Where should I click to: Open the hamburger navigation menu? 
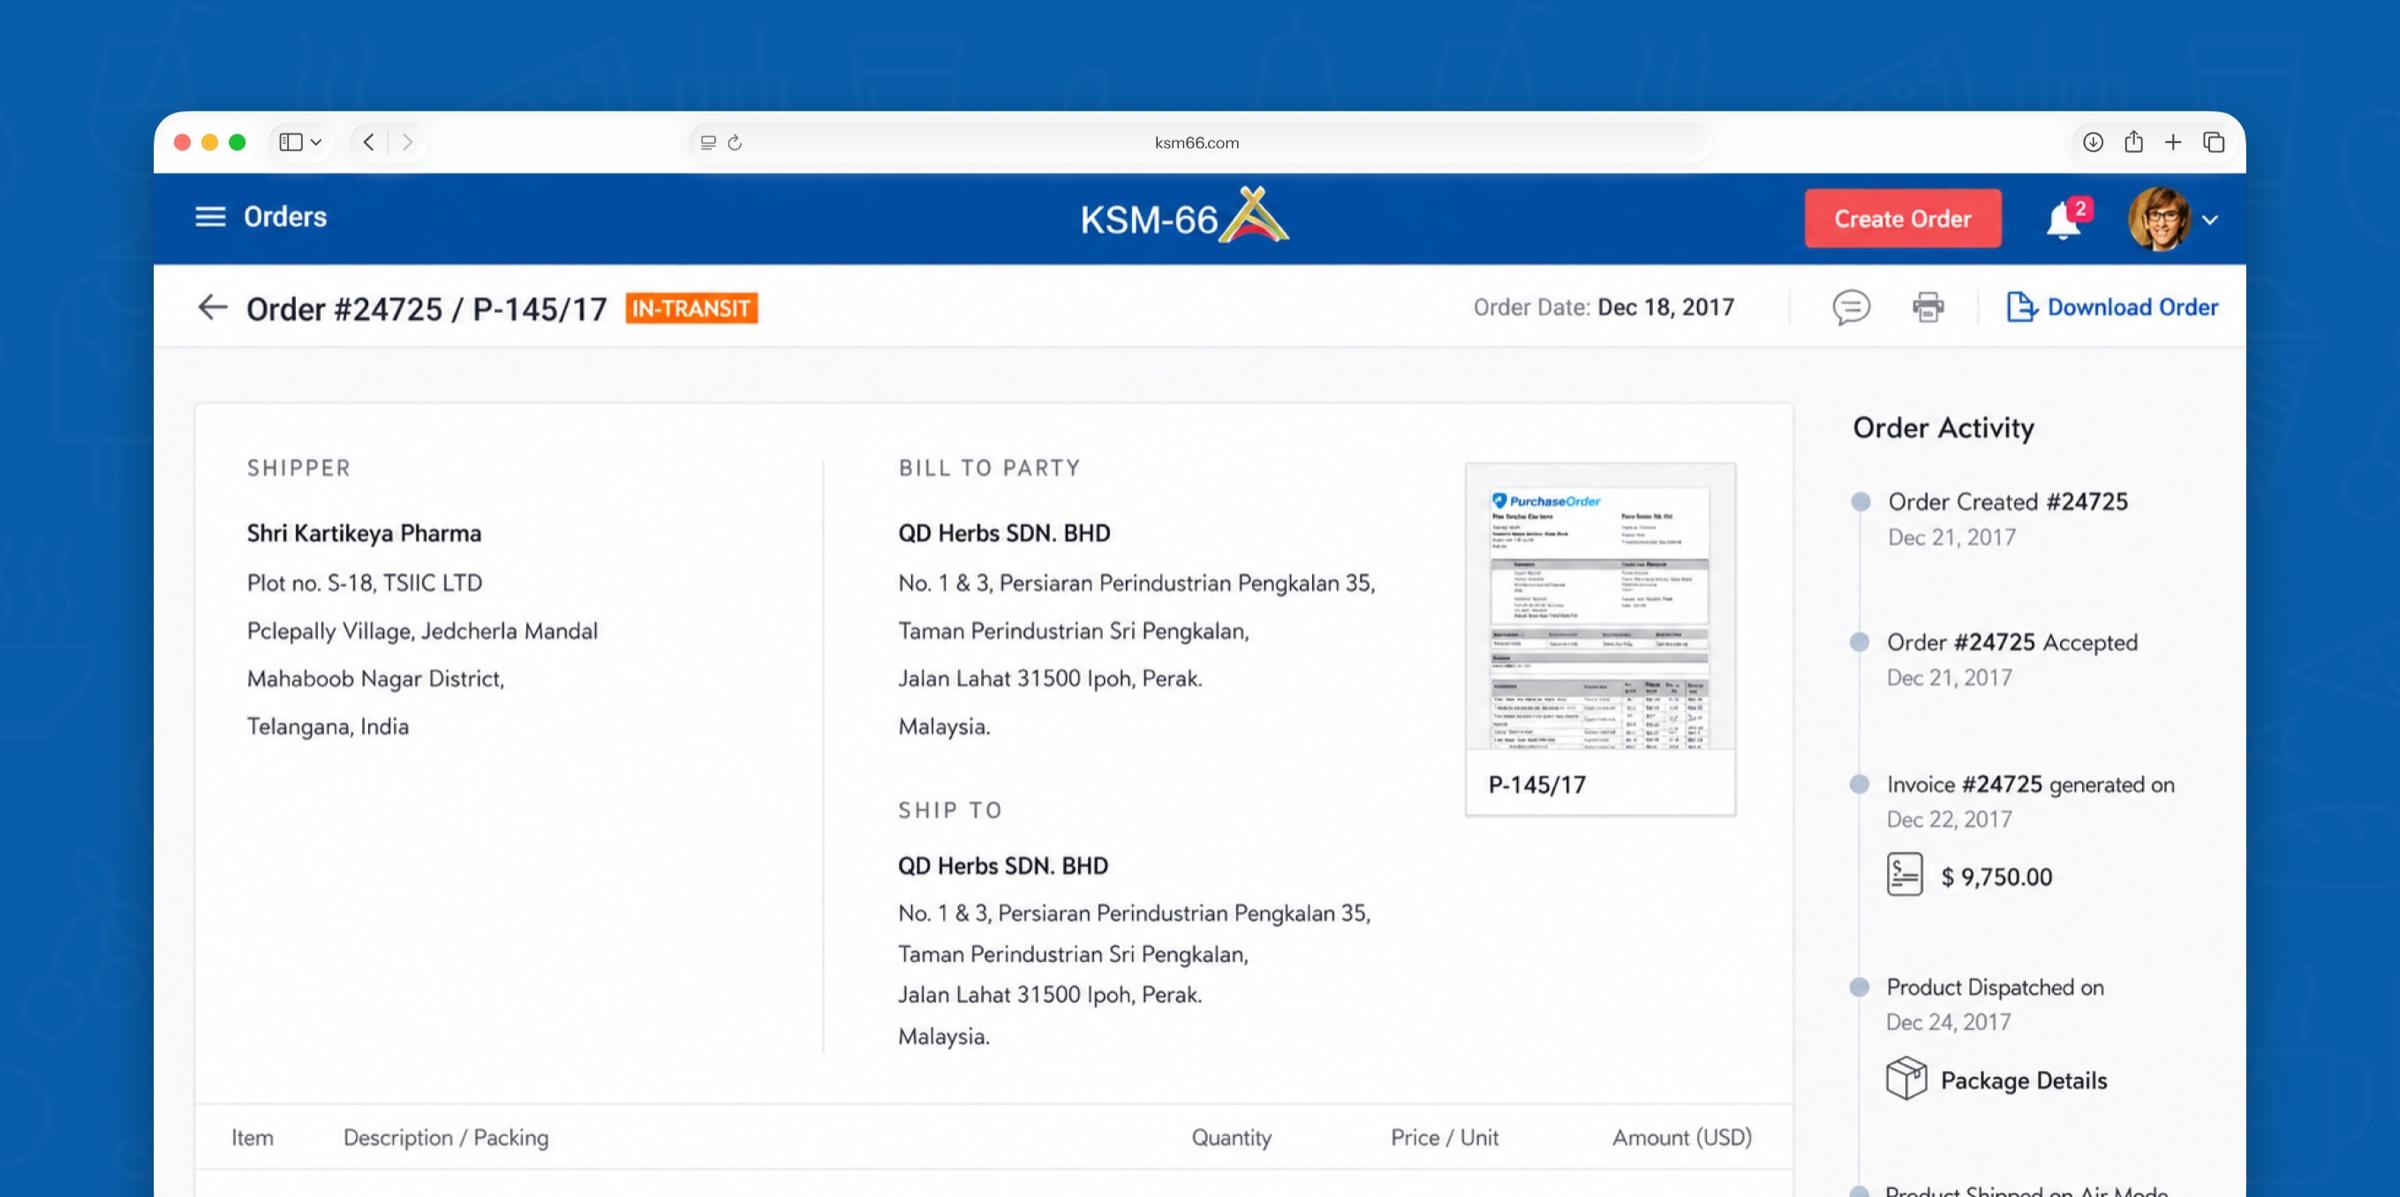coord(210,217)
